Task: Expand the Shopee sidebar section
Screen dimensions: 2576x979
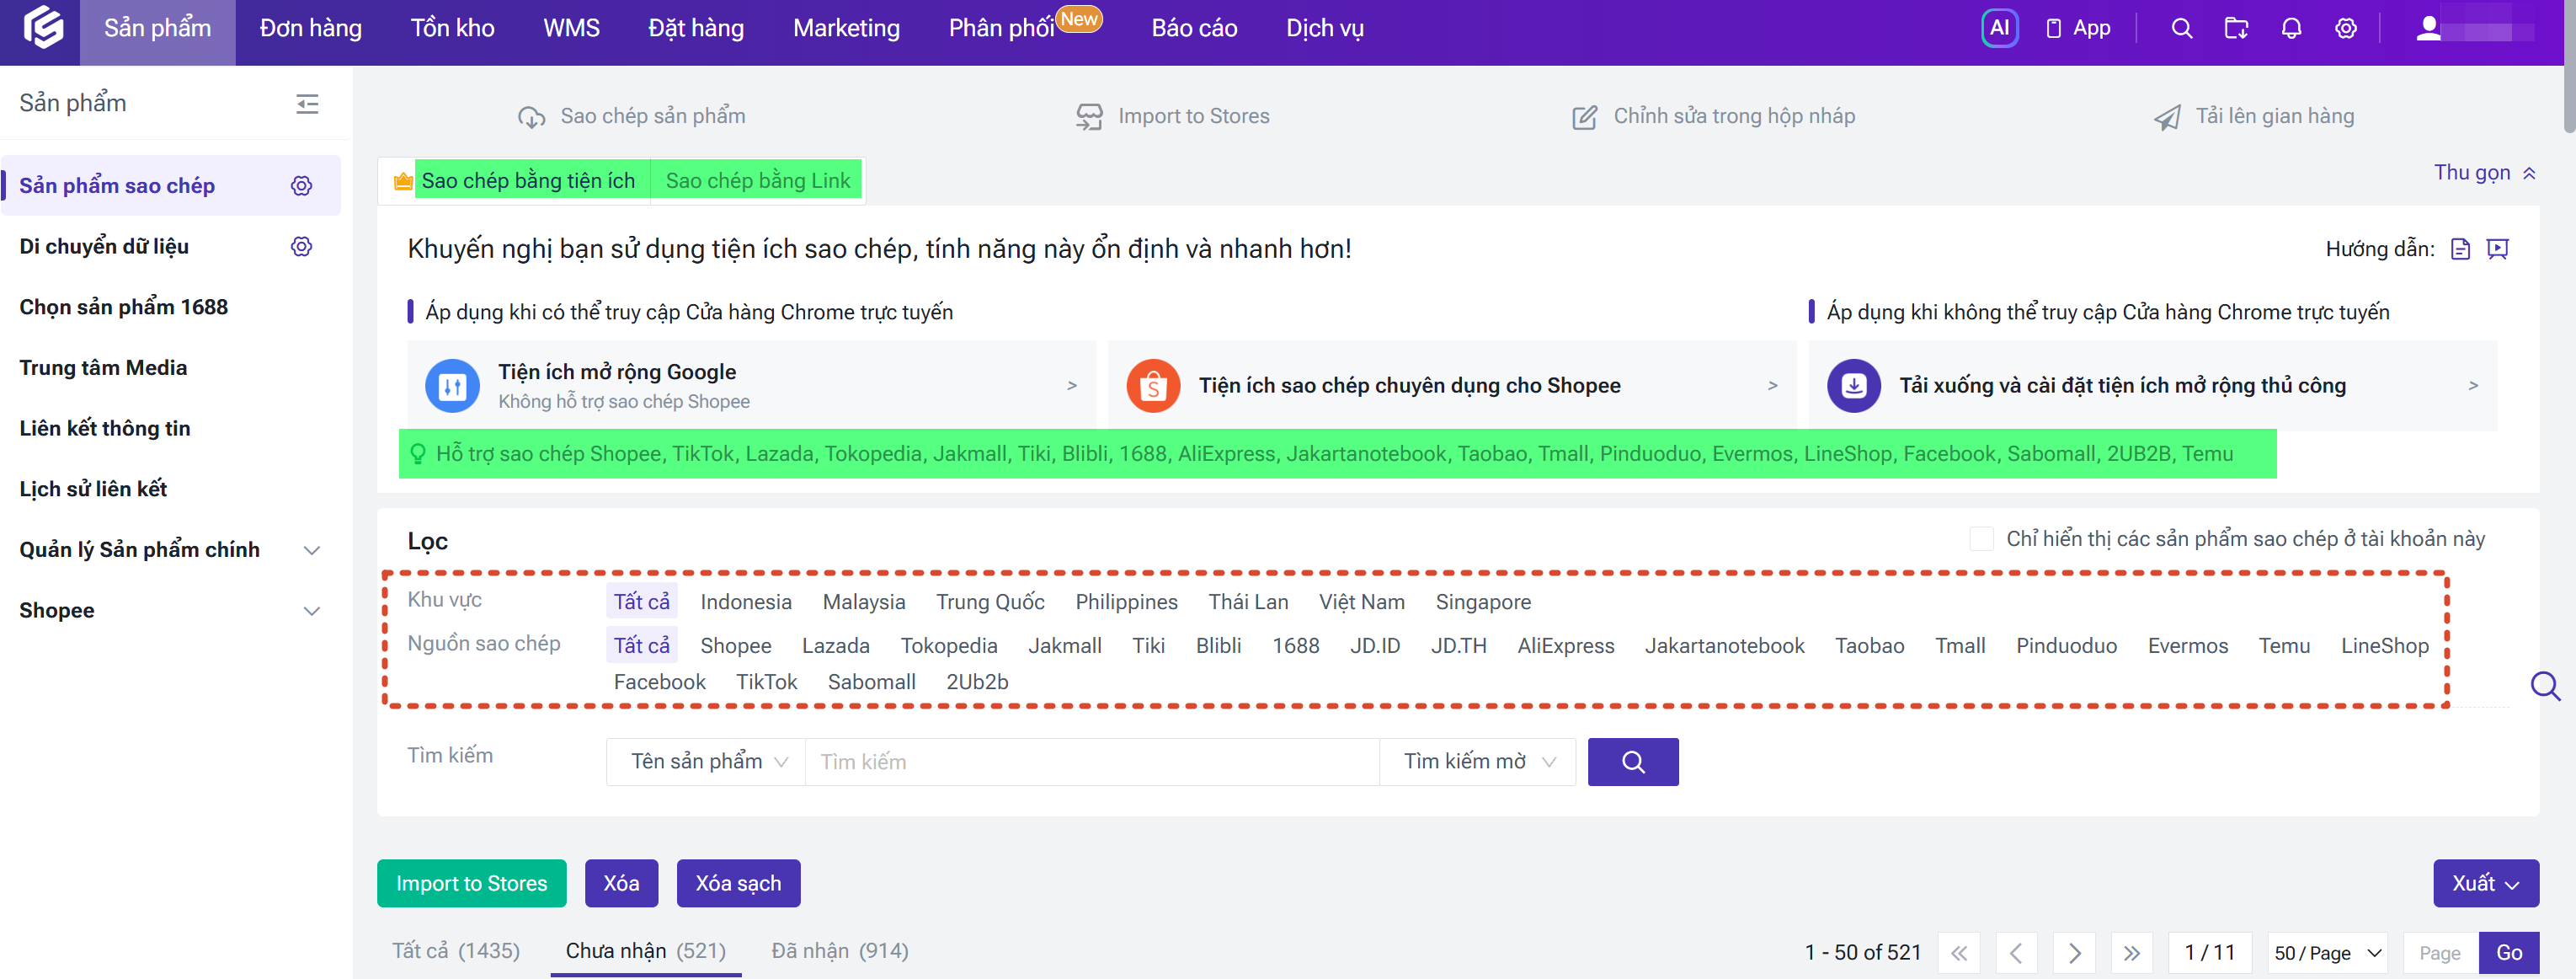Action: 311,611
